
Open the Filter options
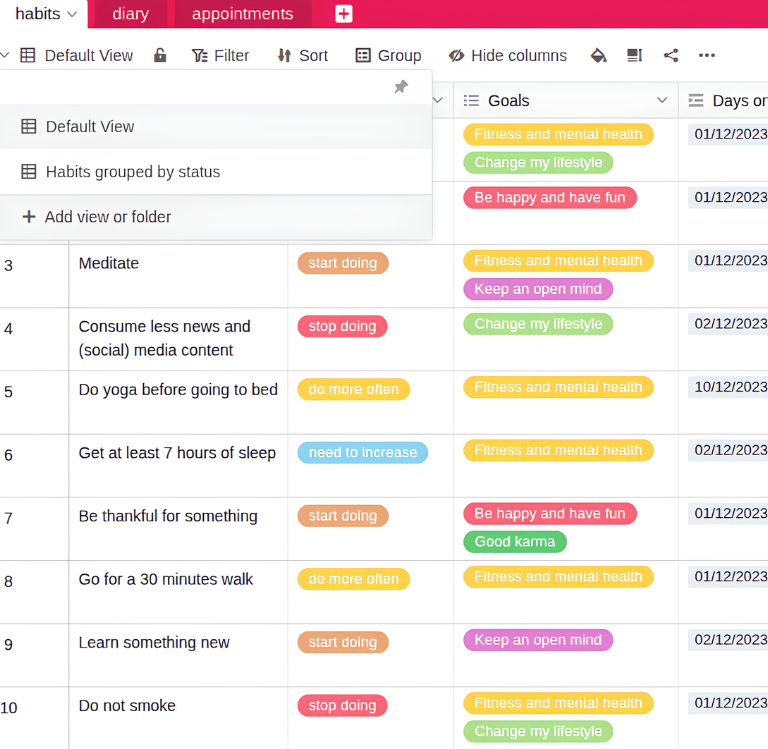[x=220, y=55]
